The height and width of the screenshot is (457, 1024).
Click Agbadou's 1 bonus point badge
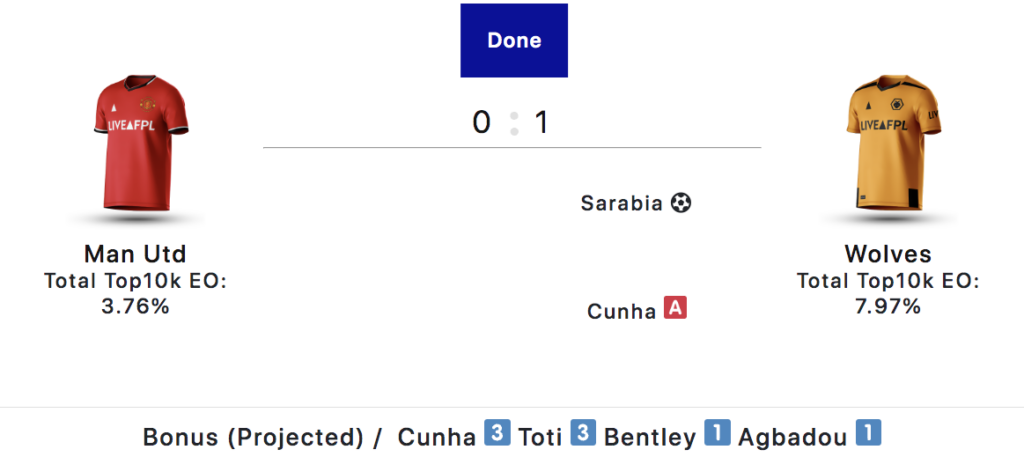[x=868, y=435]
